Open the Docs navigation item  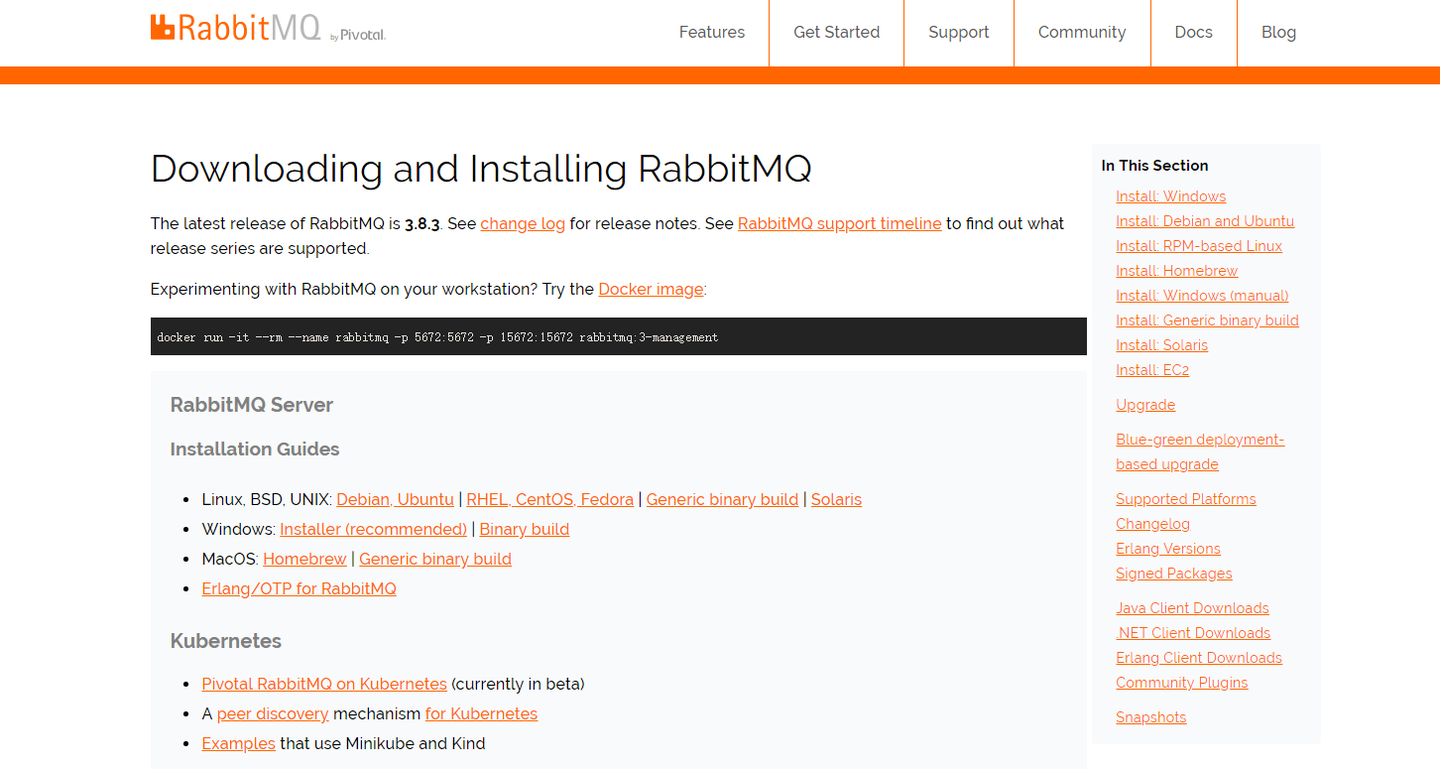pos(1193,32)
